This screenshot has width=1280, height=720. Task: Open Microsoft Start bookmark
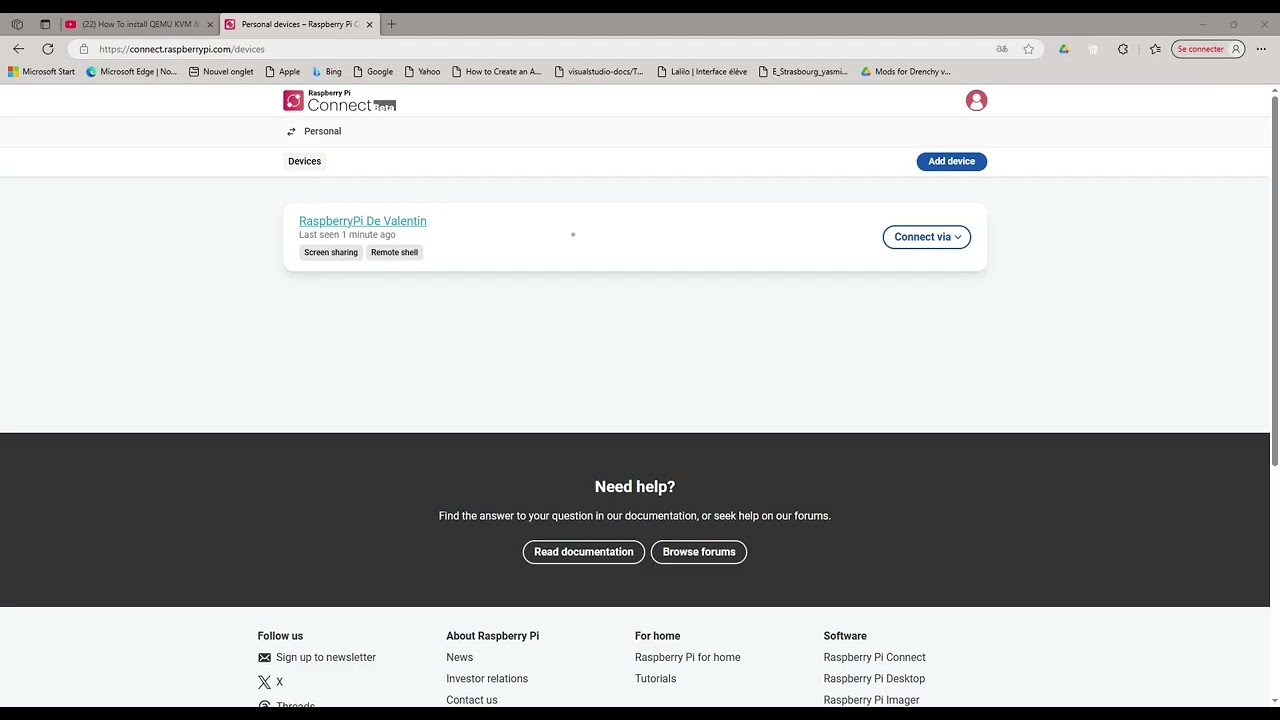click(41, 72)
